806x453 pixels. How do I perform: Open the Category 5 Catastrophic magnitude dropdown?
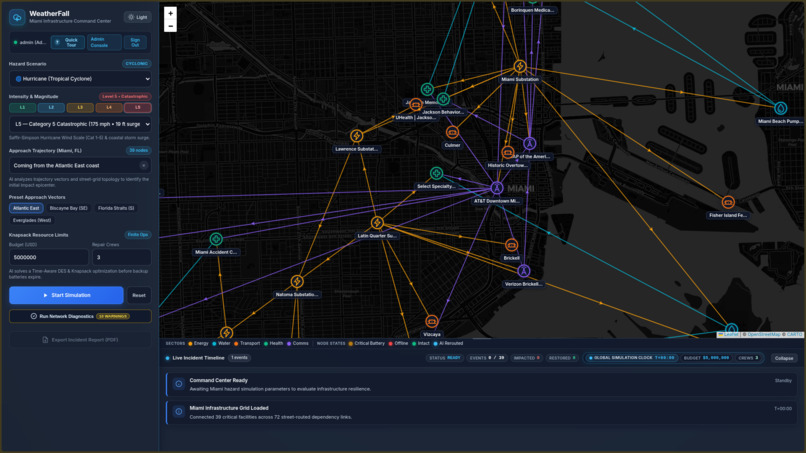pyautogui.click(x=80, y=124)
